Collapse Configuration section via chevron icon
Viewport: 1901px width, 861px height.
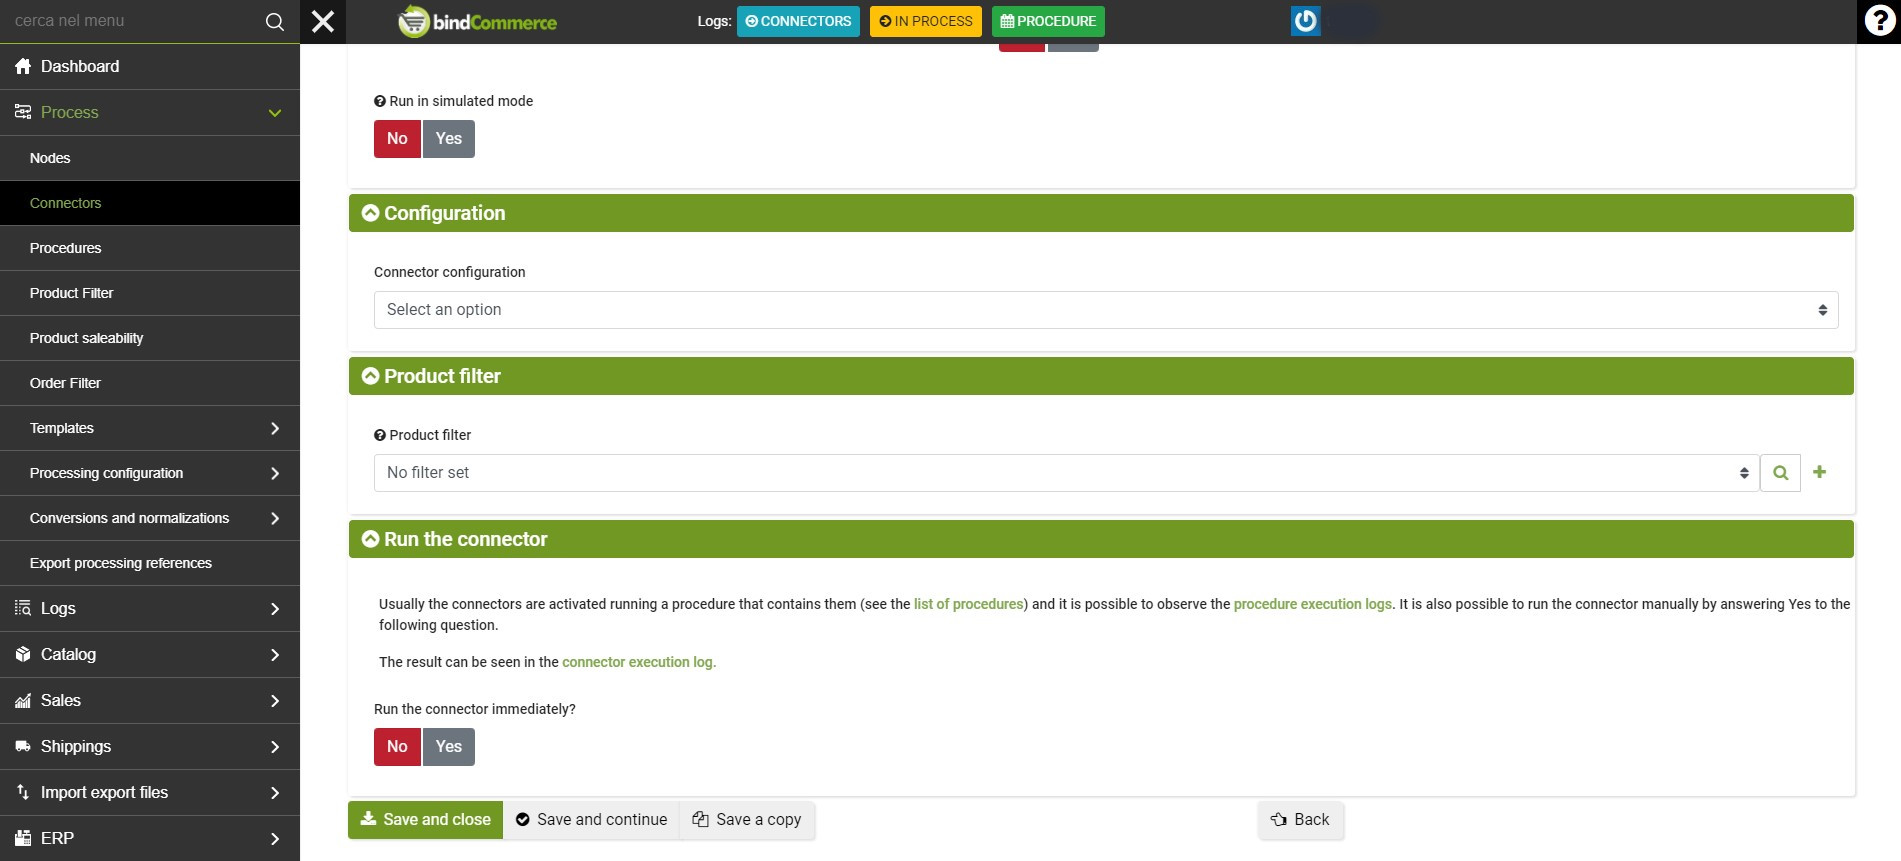click(370, 213)
